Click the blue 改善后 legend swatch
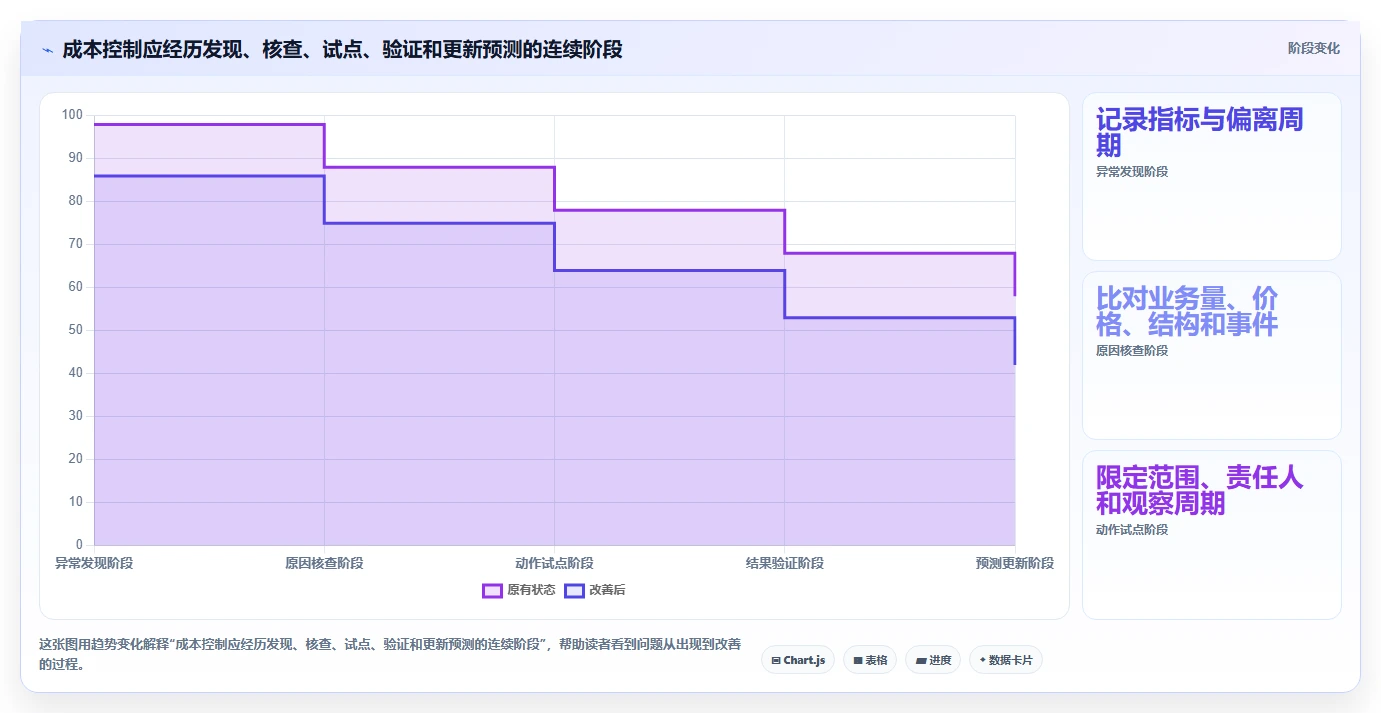Screen dimensions: 1381x713 coord(575,590)
